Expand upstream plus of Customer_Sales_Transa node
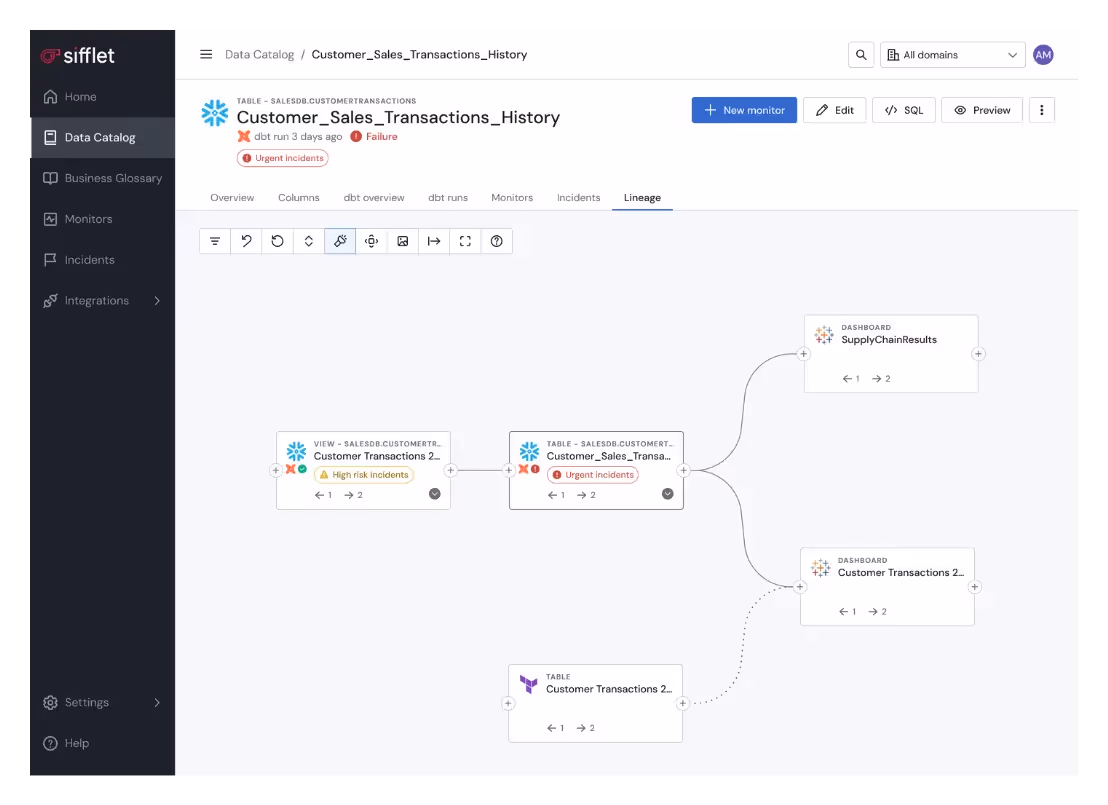The width and height of the screenshot is (1108, 805). (x=509, y=471)
